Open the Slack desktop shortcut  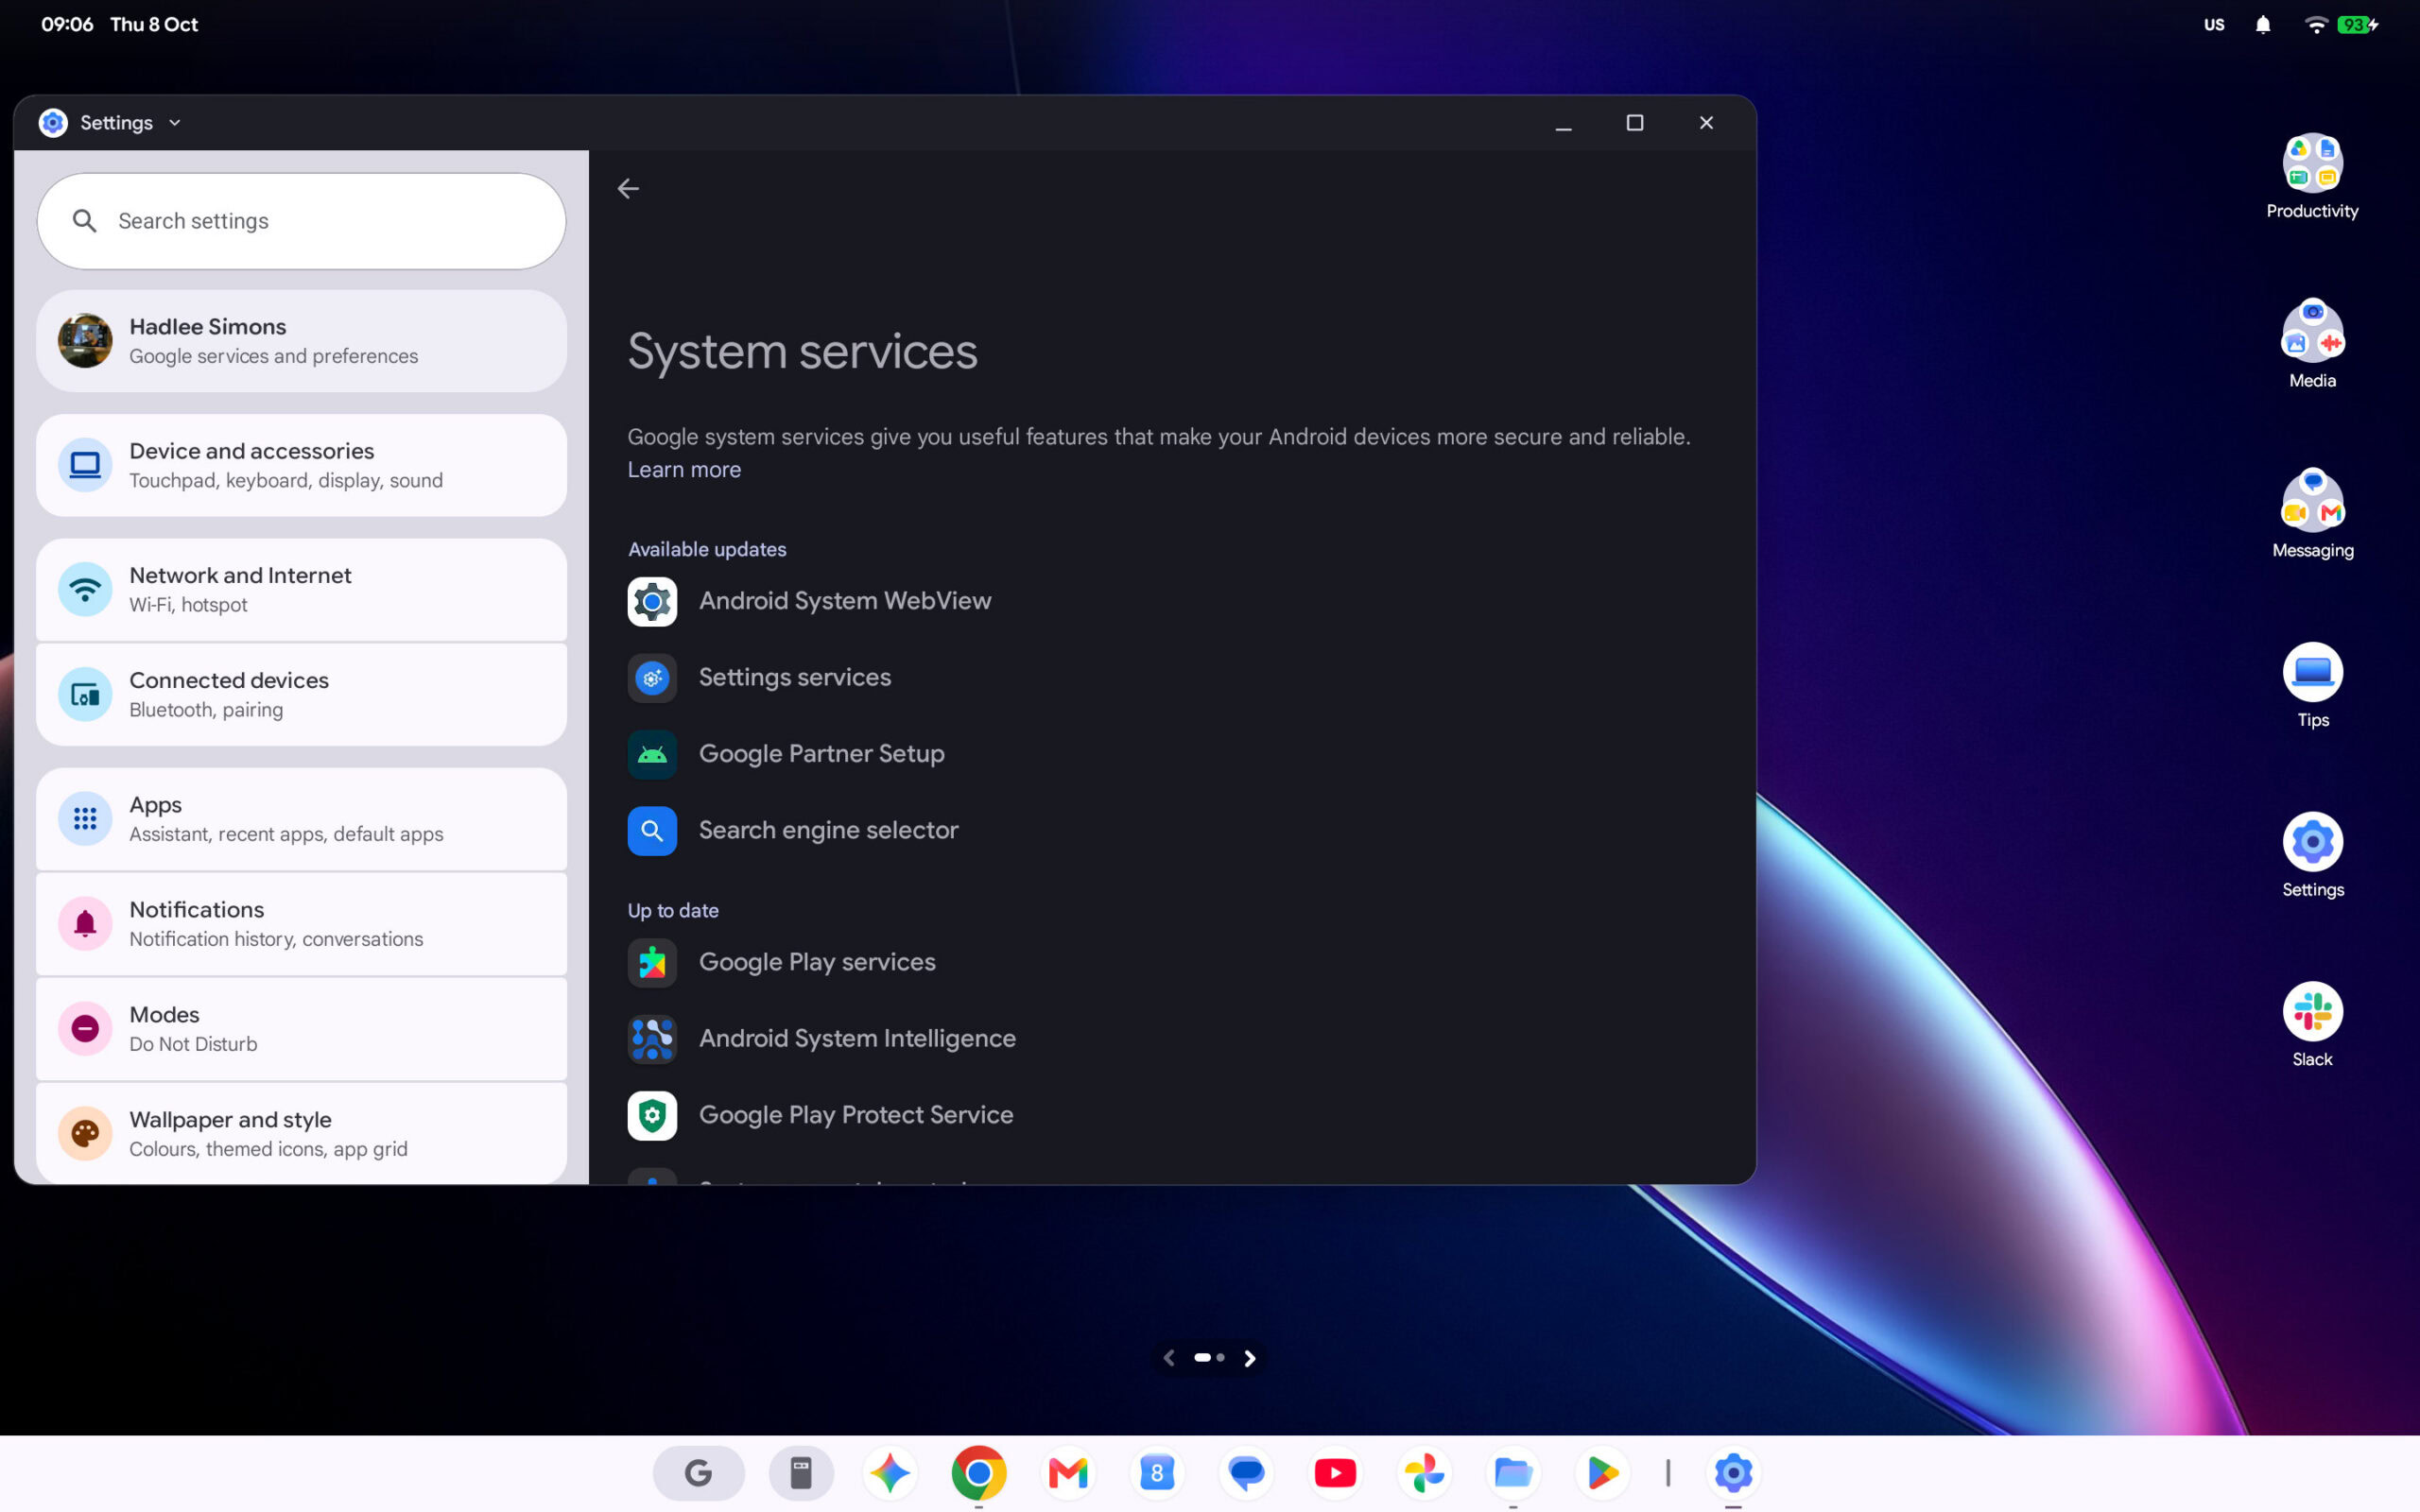2312,1025
